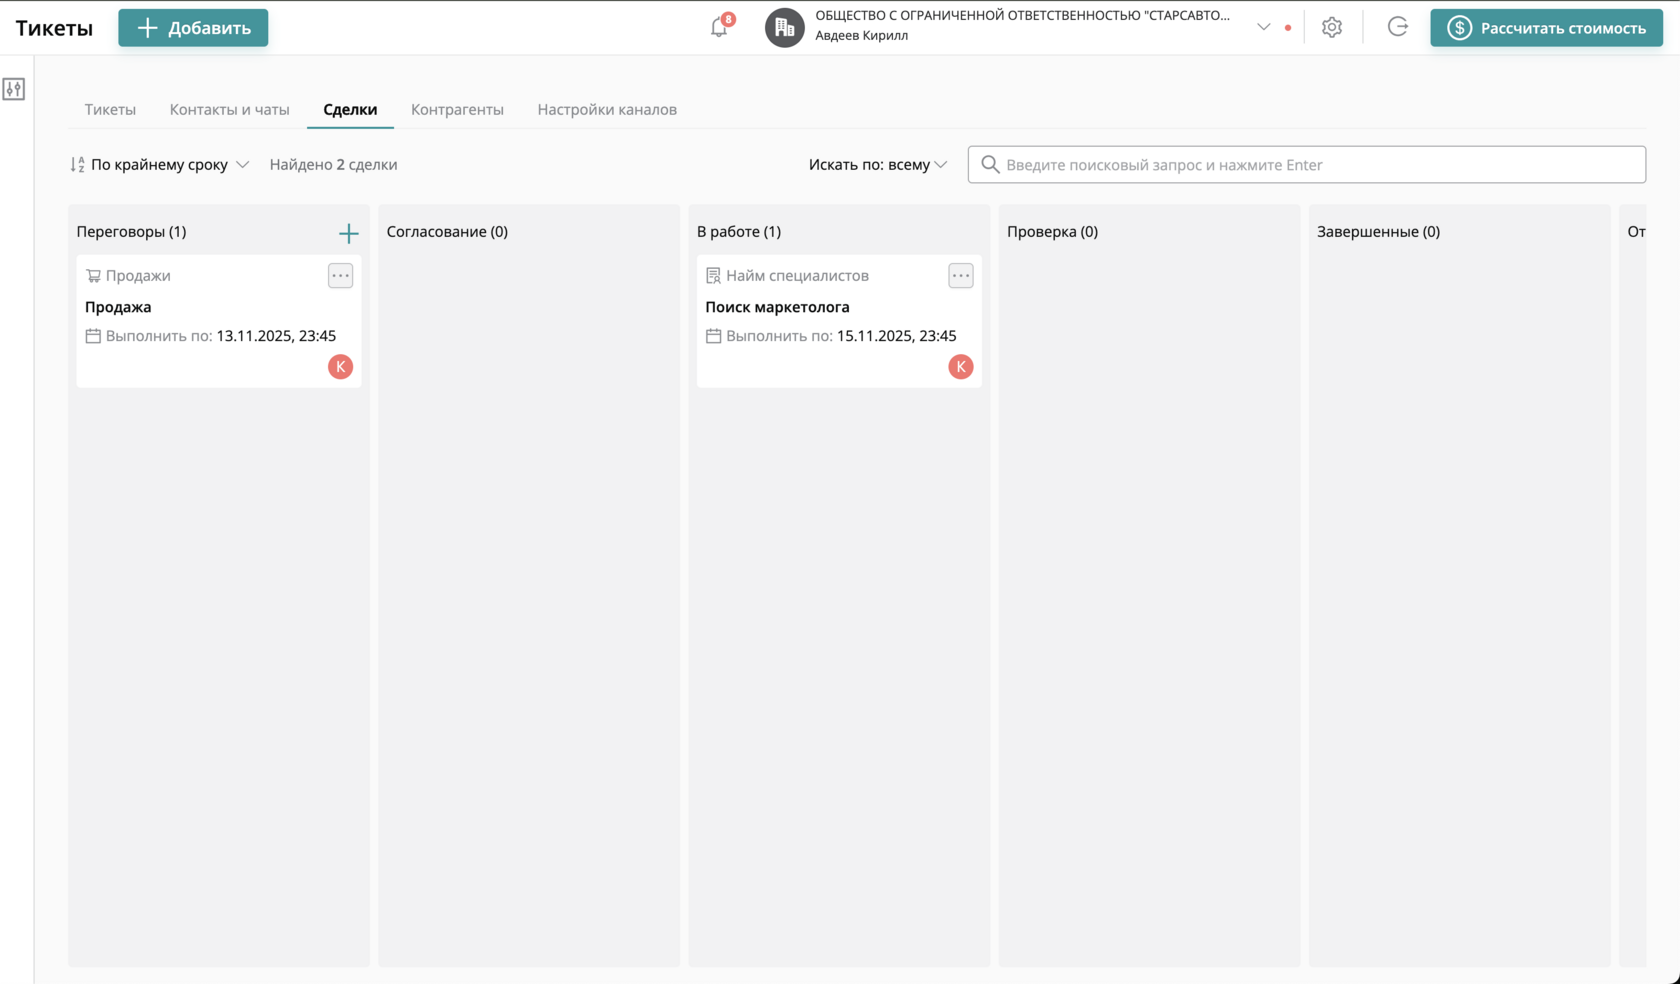Open the filters panel in the left sidebar

14,89
